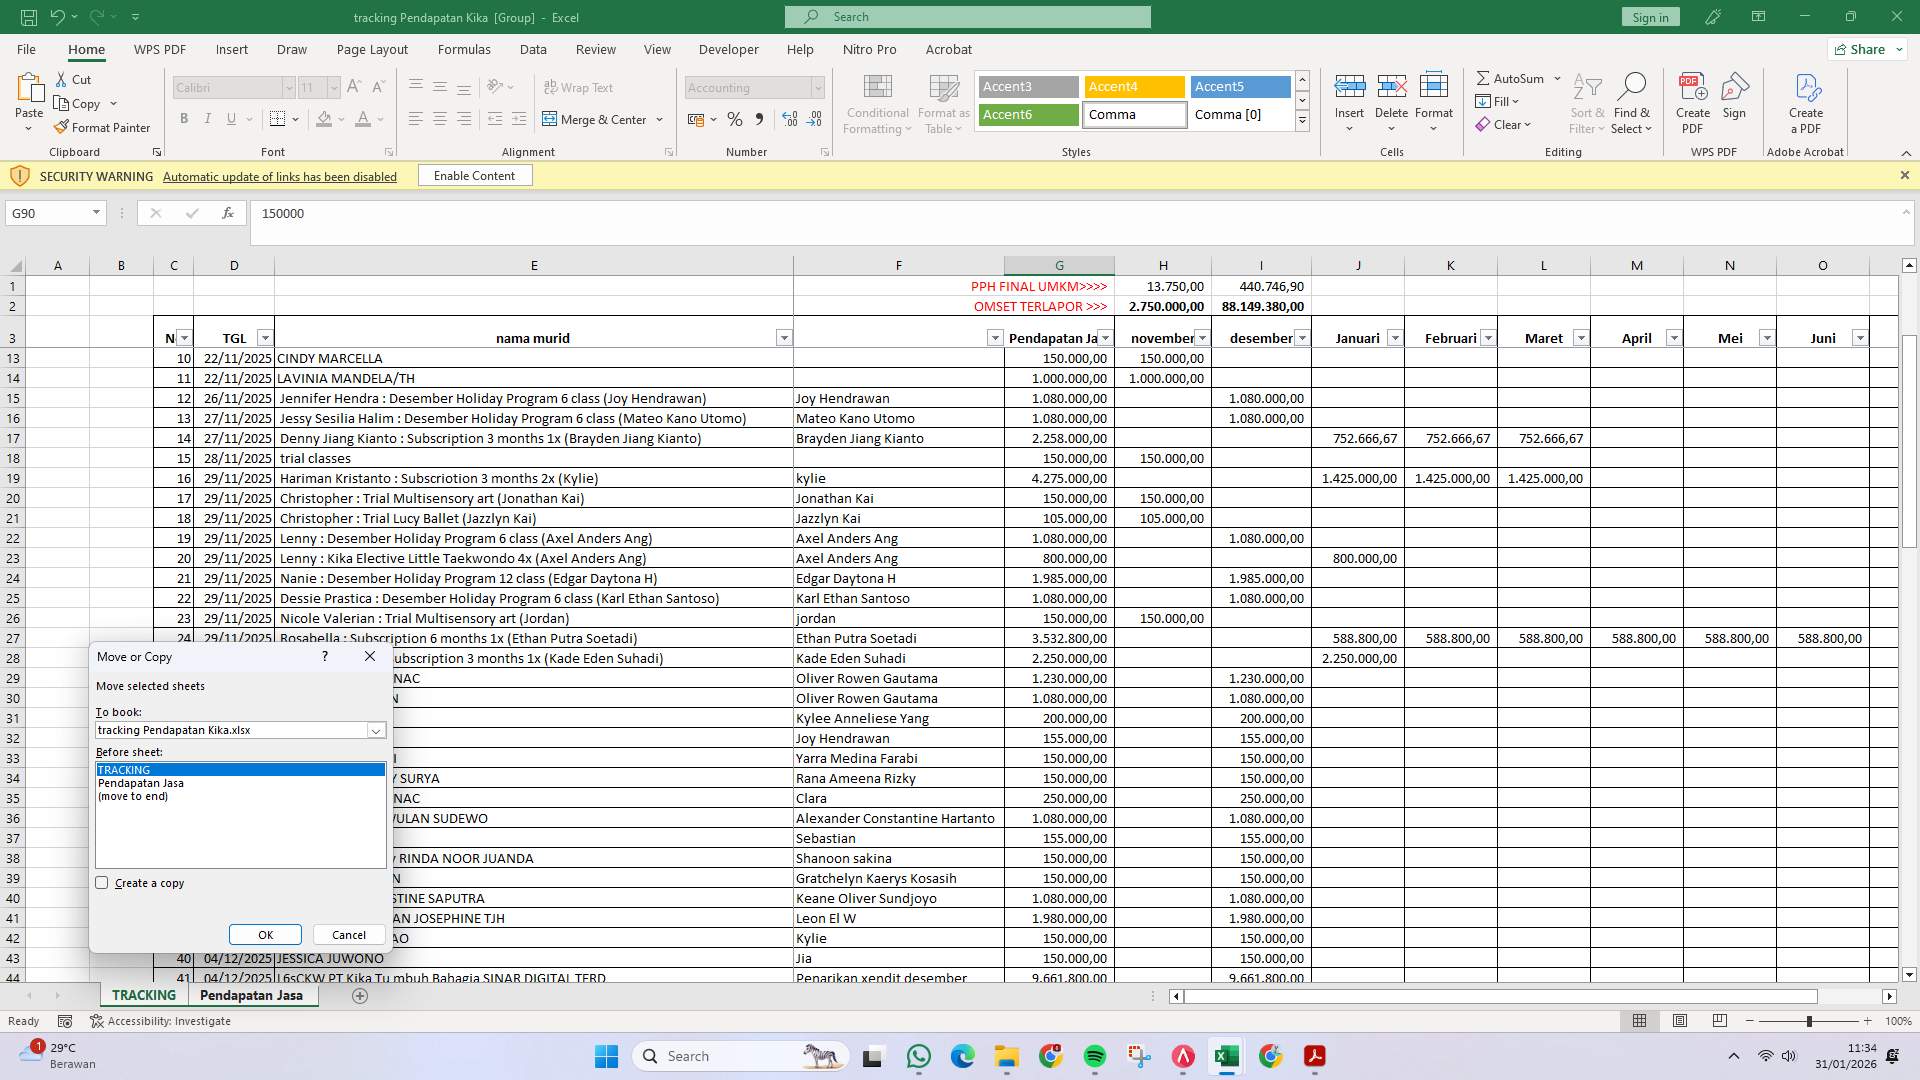Switch to the Pendapatan Jasa sheet tab

(x=252, y=995)
